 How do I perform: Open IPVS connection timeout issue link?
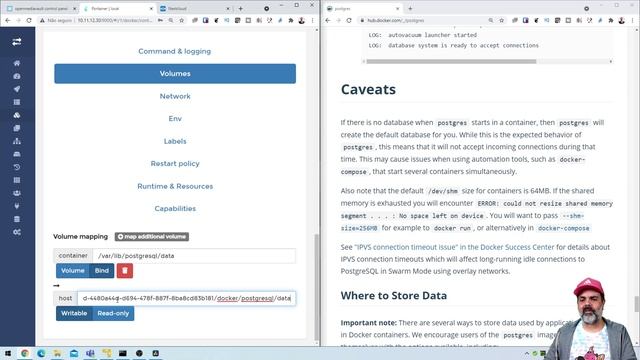coord(454,247)
